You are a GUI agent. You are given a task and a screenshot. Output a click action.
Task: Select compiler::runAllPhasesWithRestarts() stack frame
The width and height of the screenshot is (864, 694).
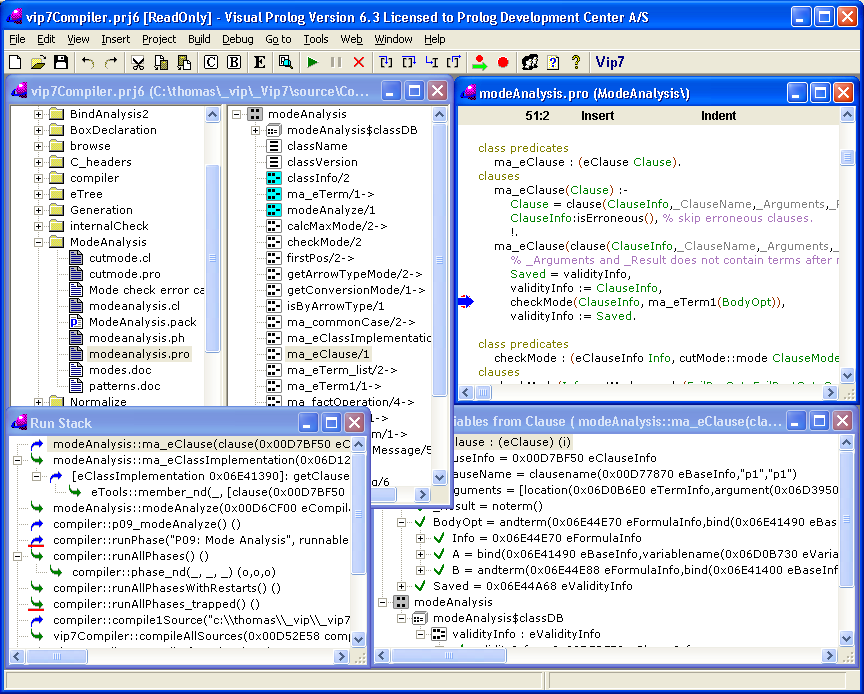[166, 588]
